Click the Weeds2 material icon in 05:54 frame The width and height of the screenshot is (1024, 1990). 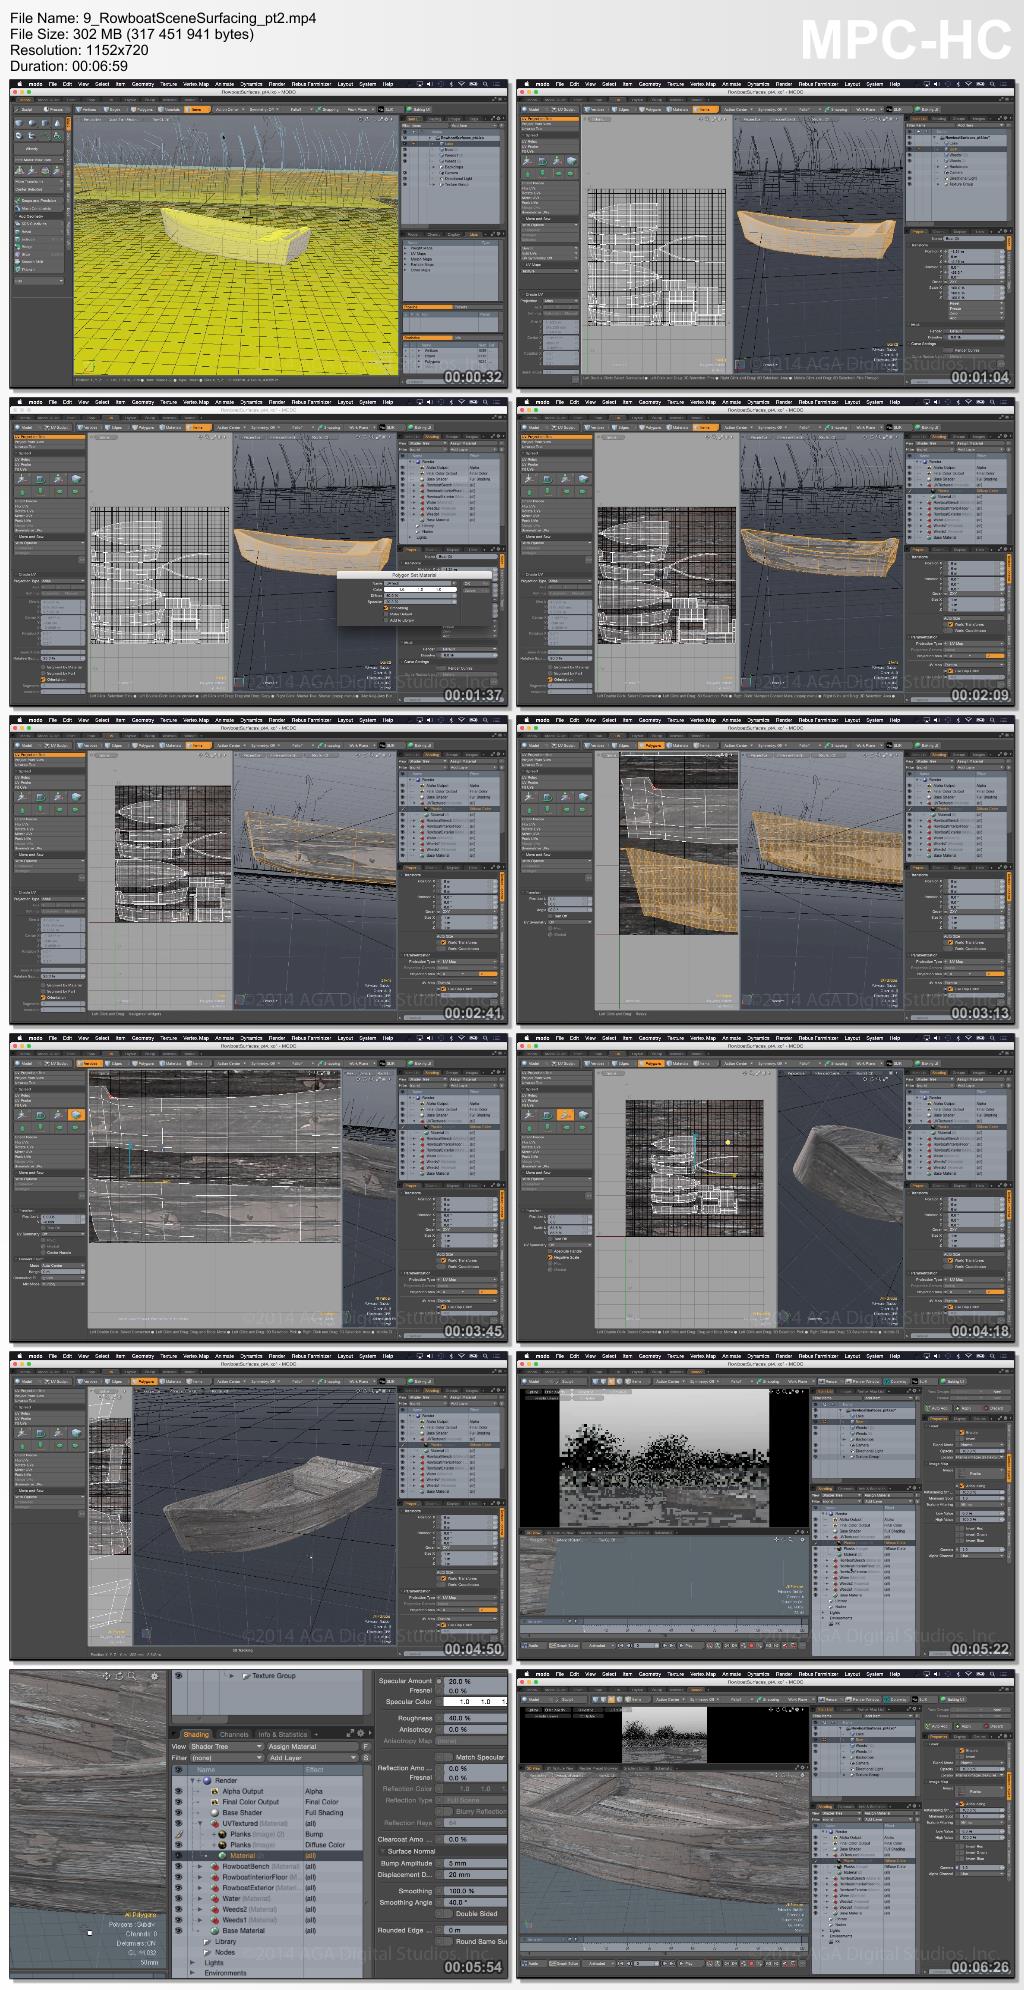click(x=215, y=1909)
